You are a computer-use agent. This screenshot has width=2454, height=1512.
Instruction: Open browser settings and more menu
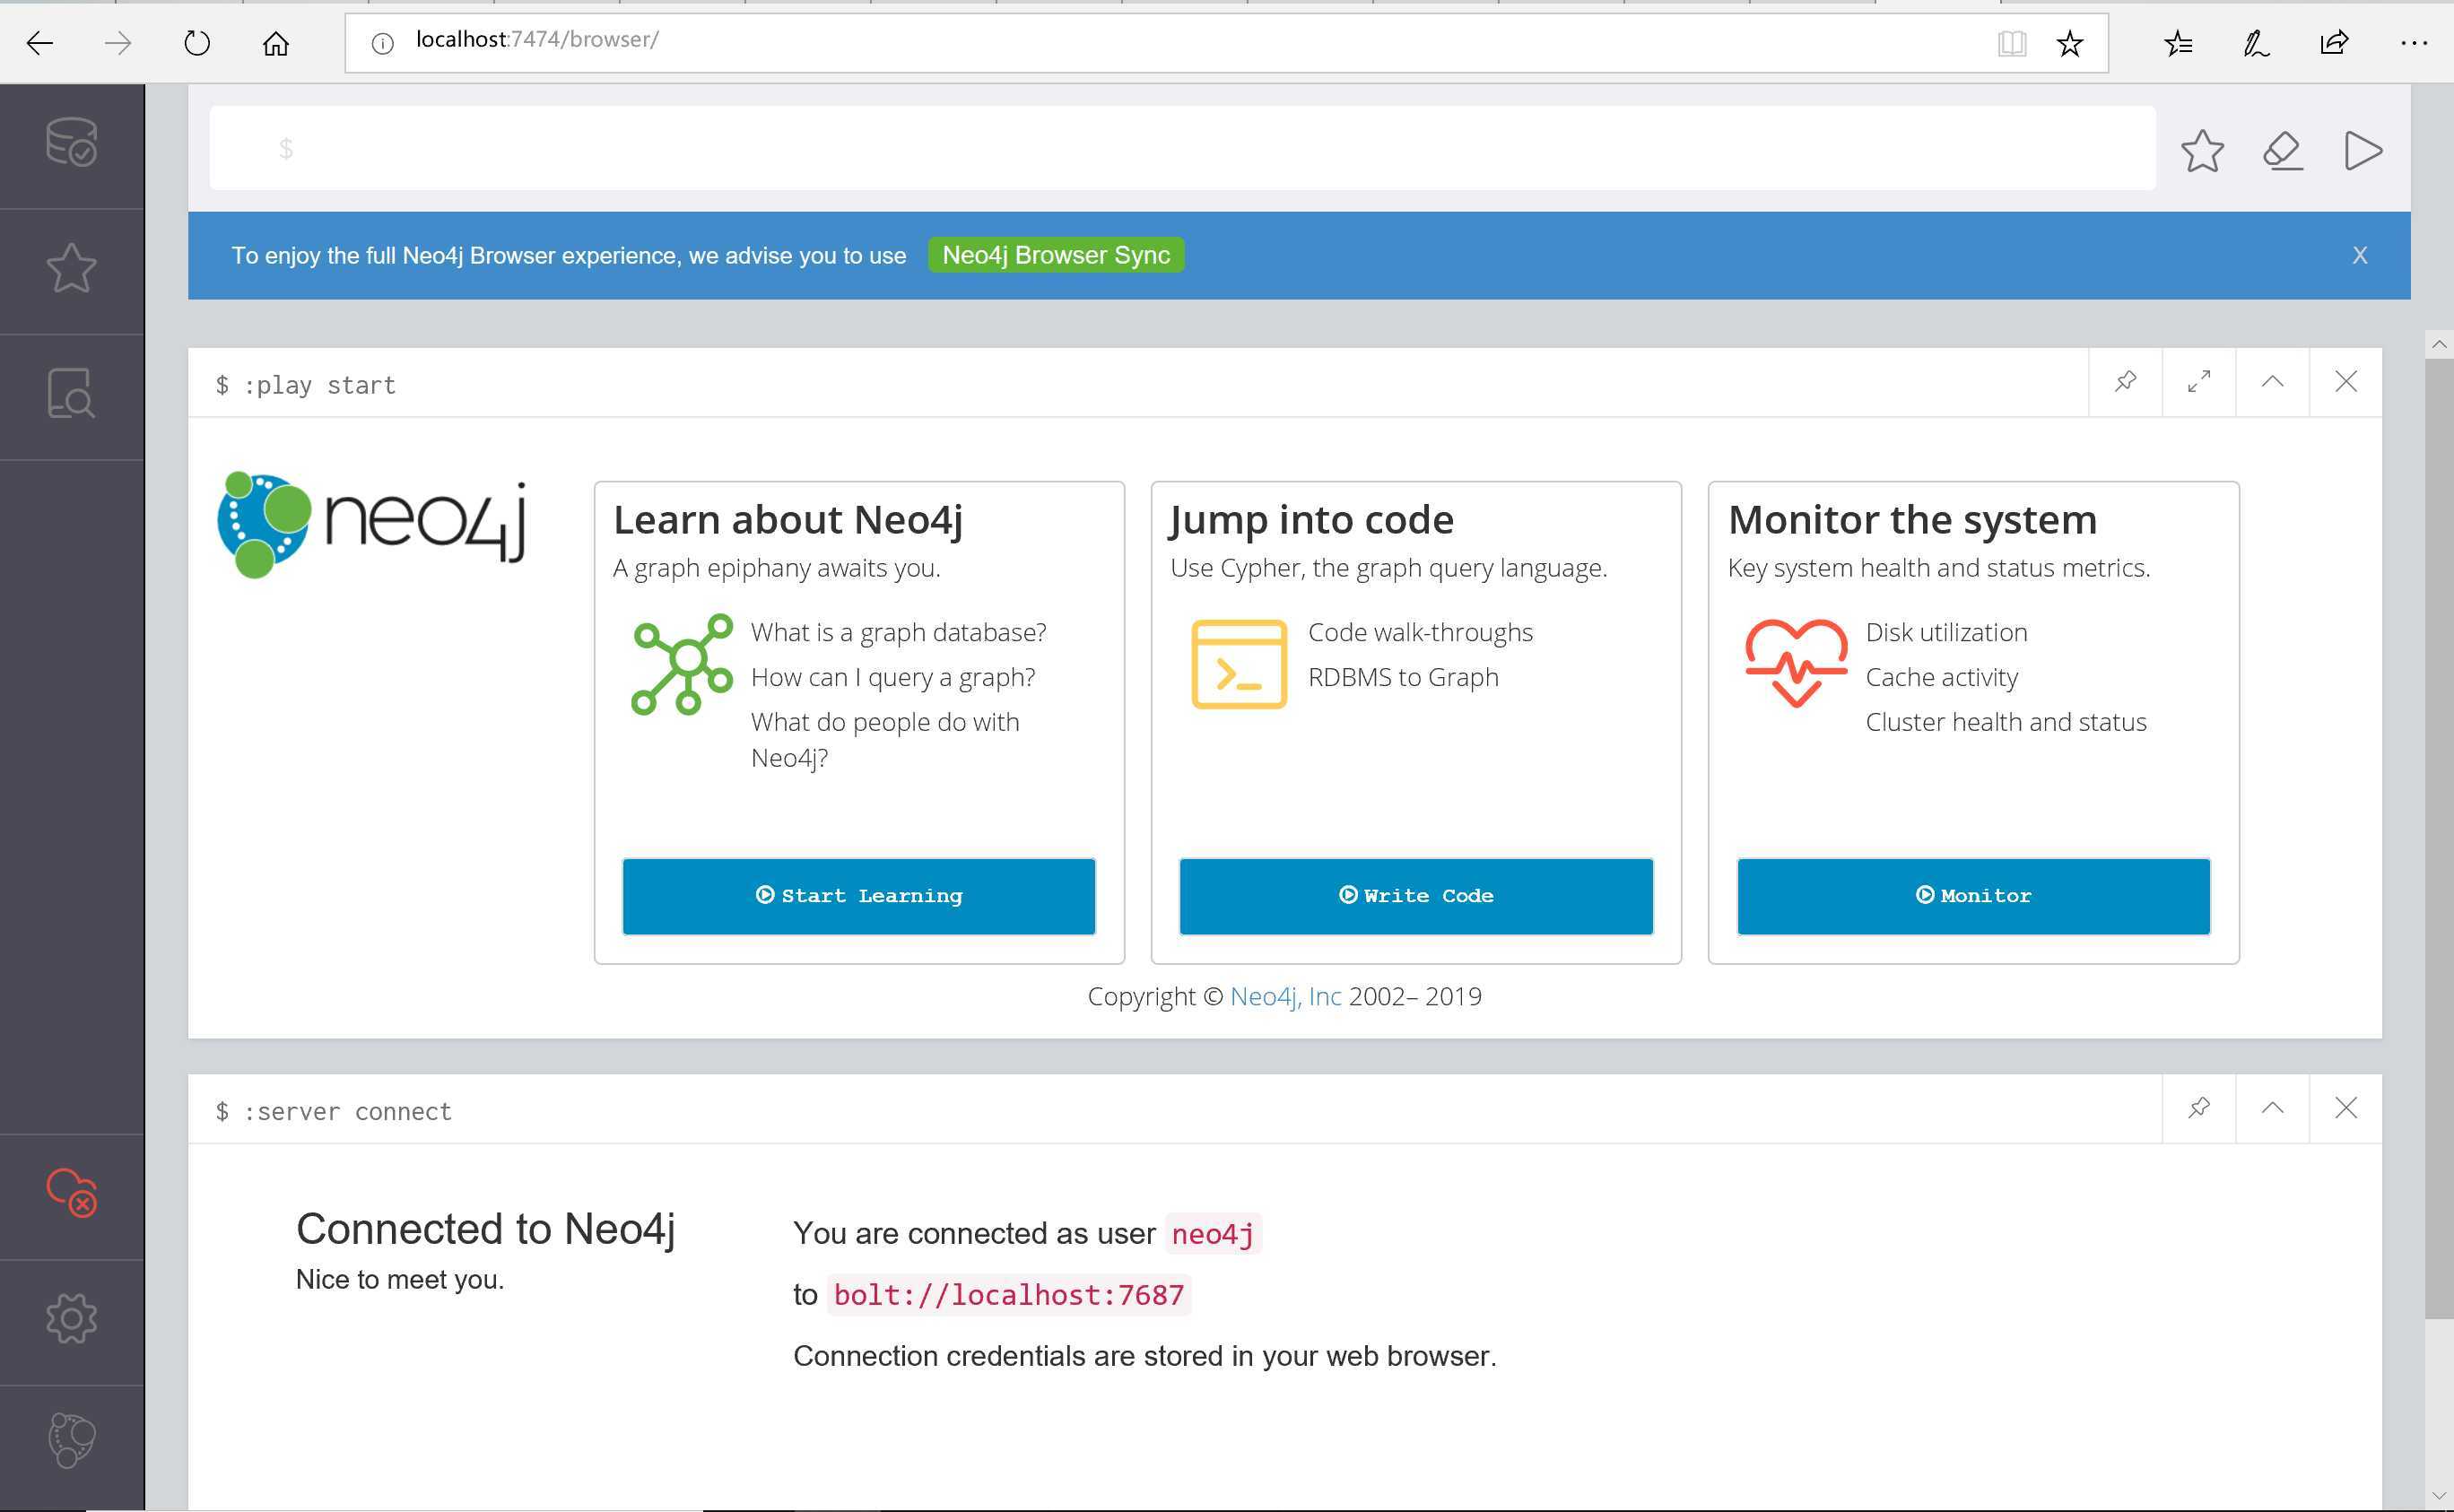pyautogui.click(x=2413, y=43)
